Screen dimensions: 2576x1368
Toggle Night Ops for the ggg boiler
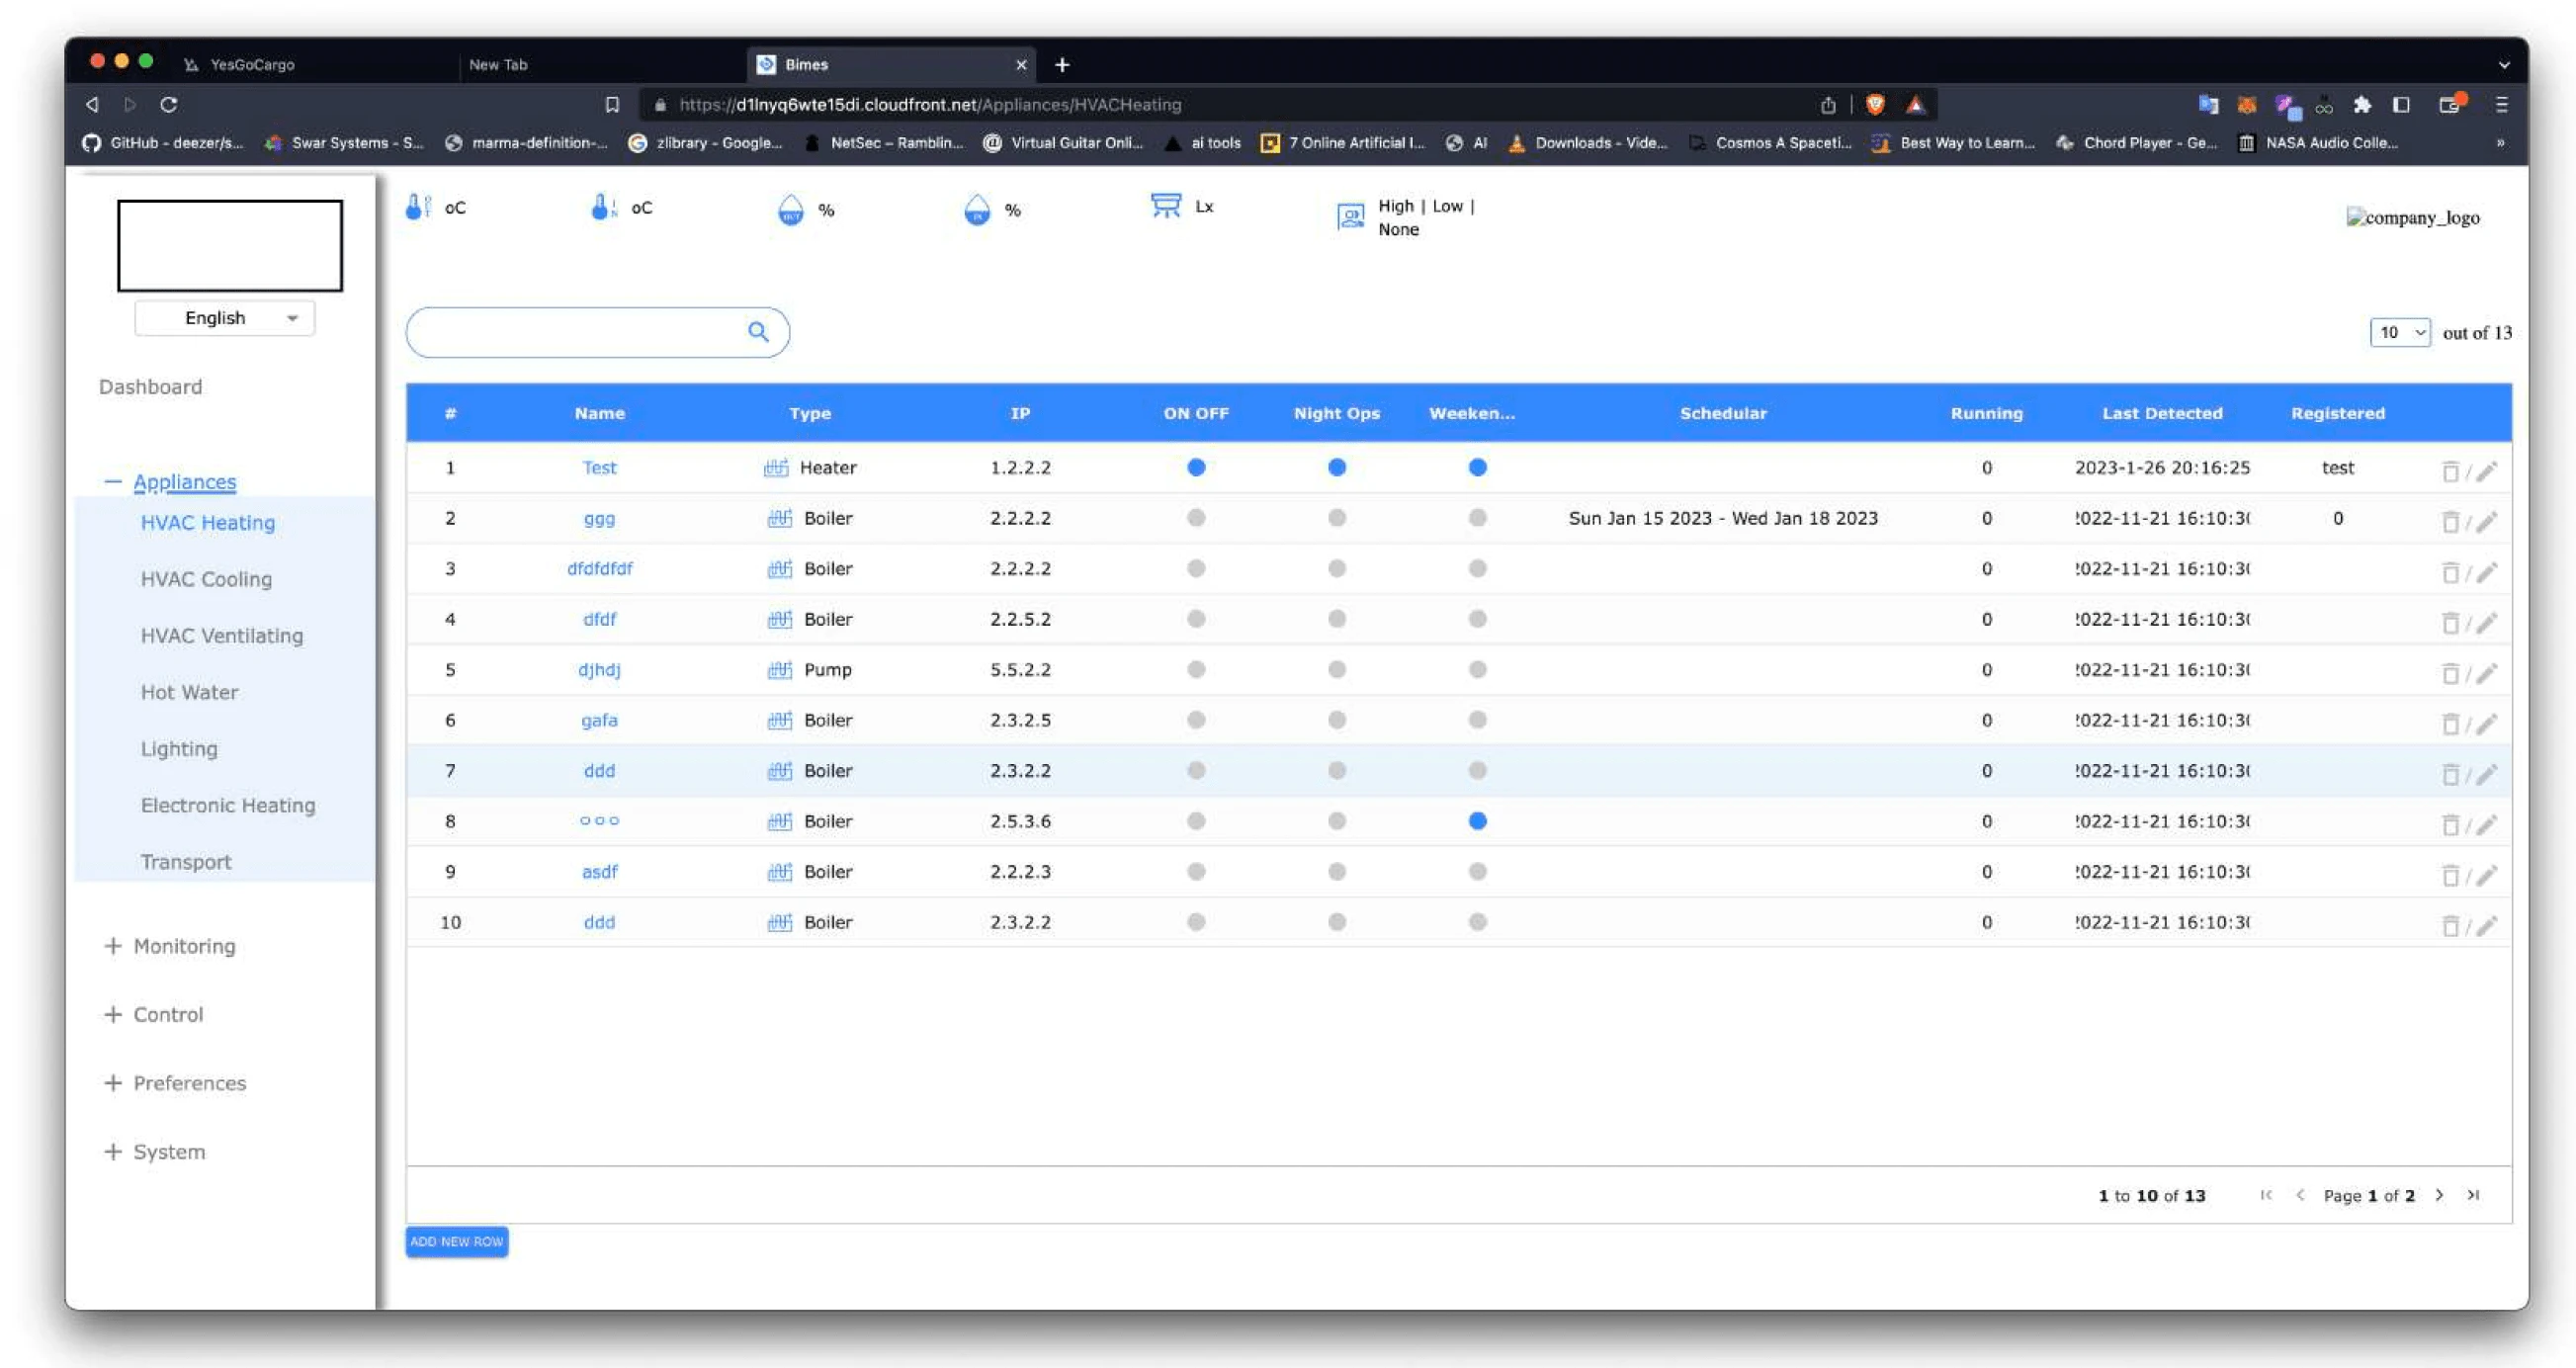pos(1336,518)
